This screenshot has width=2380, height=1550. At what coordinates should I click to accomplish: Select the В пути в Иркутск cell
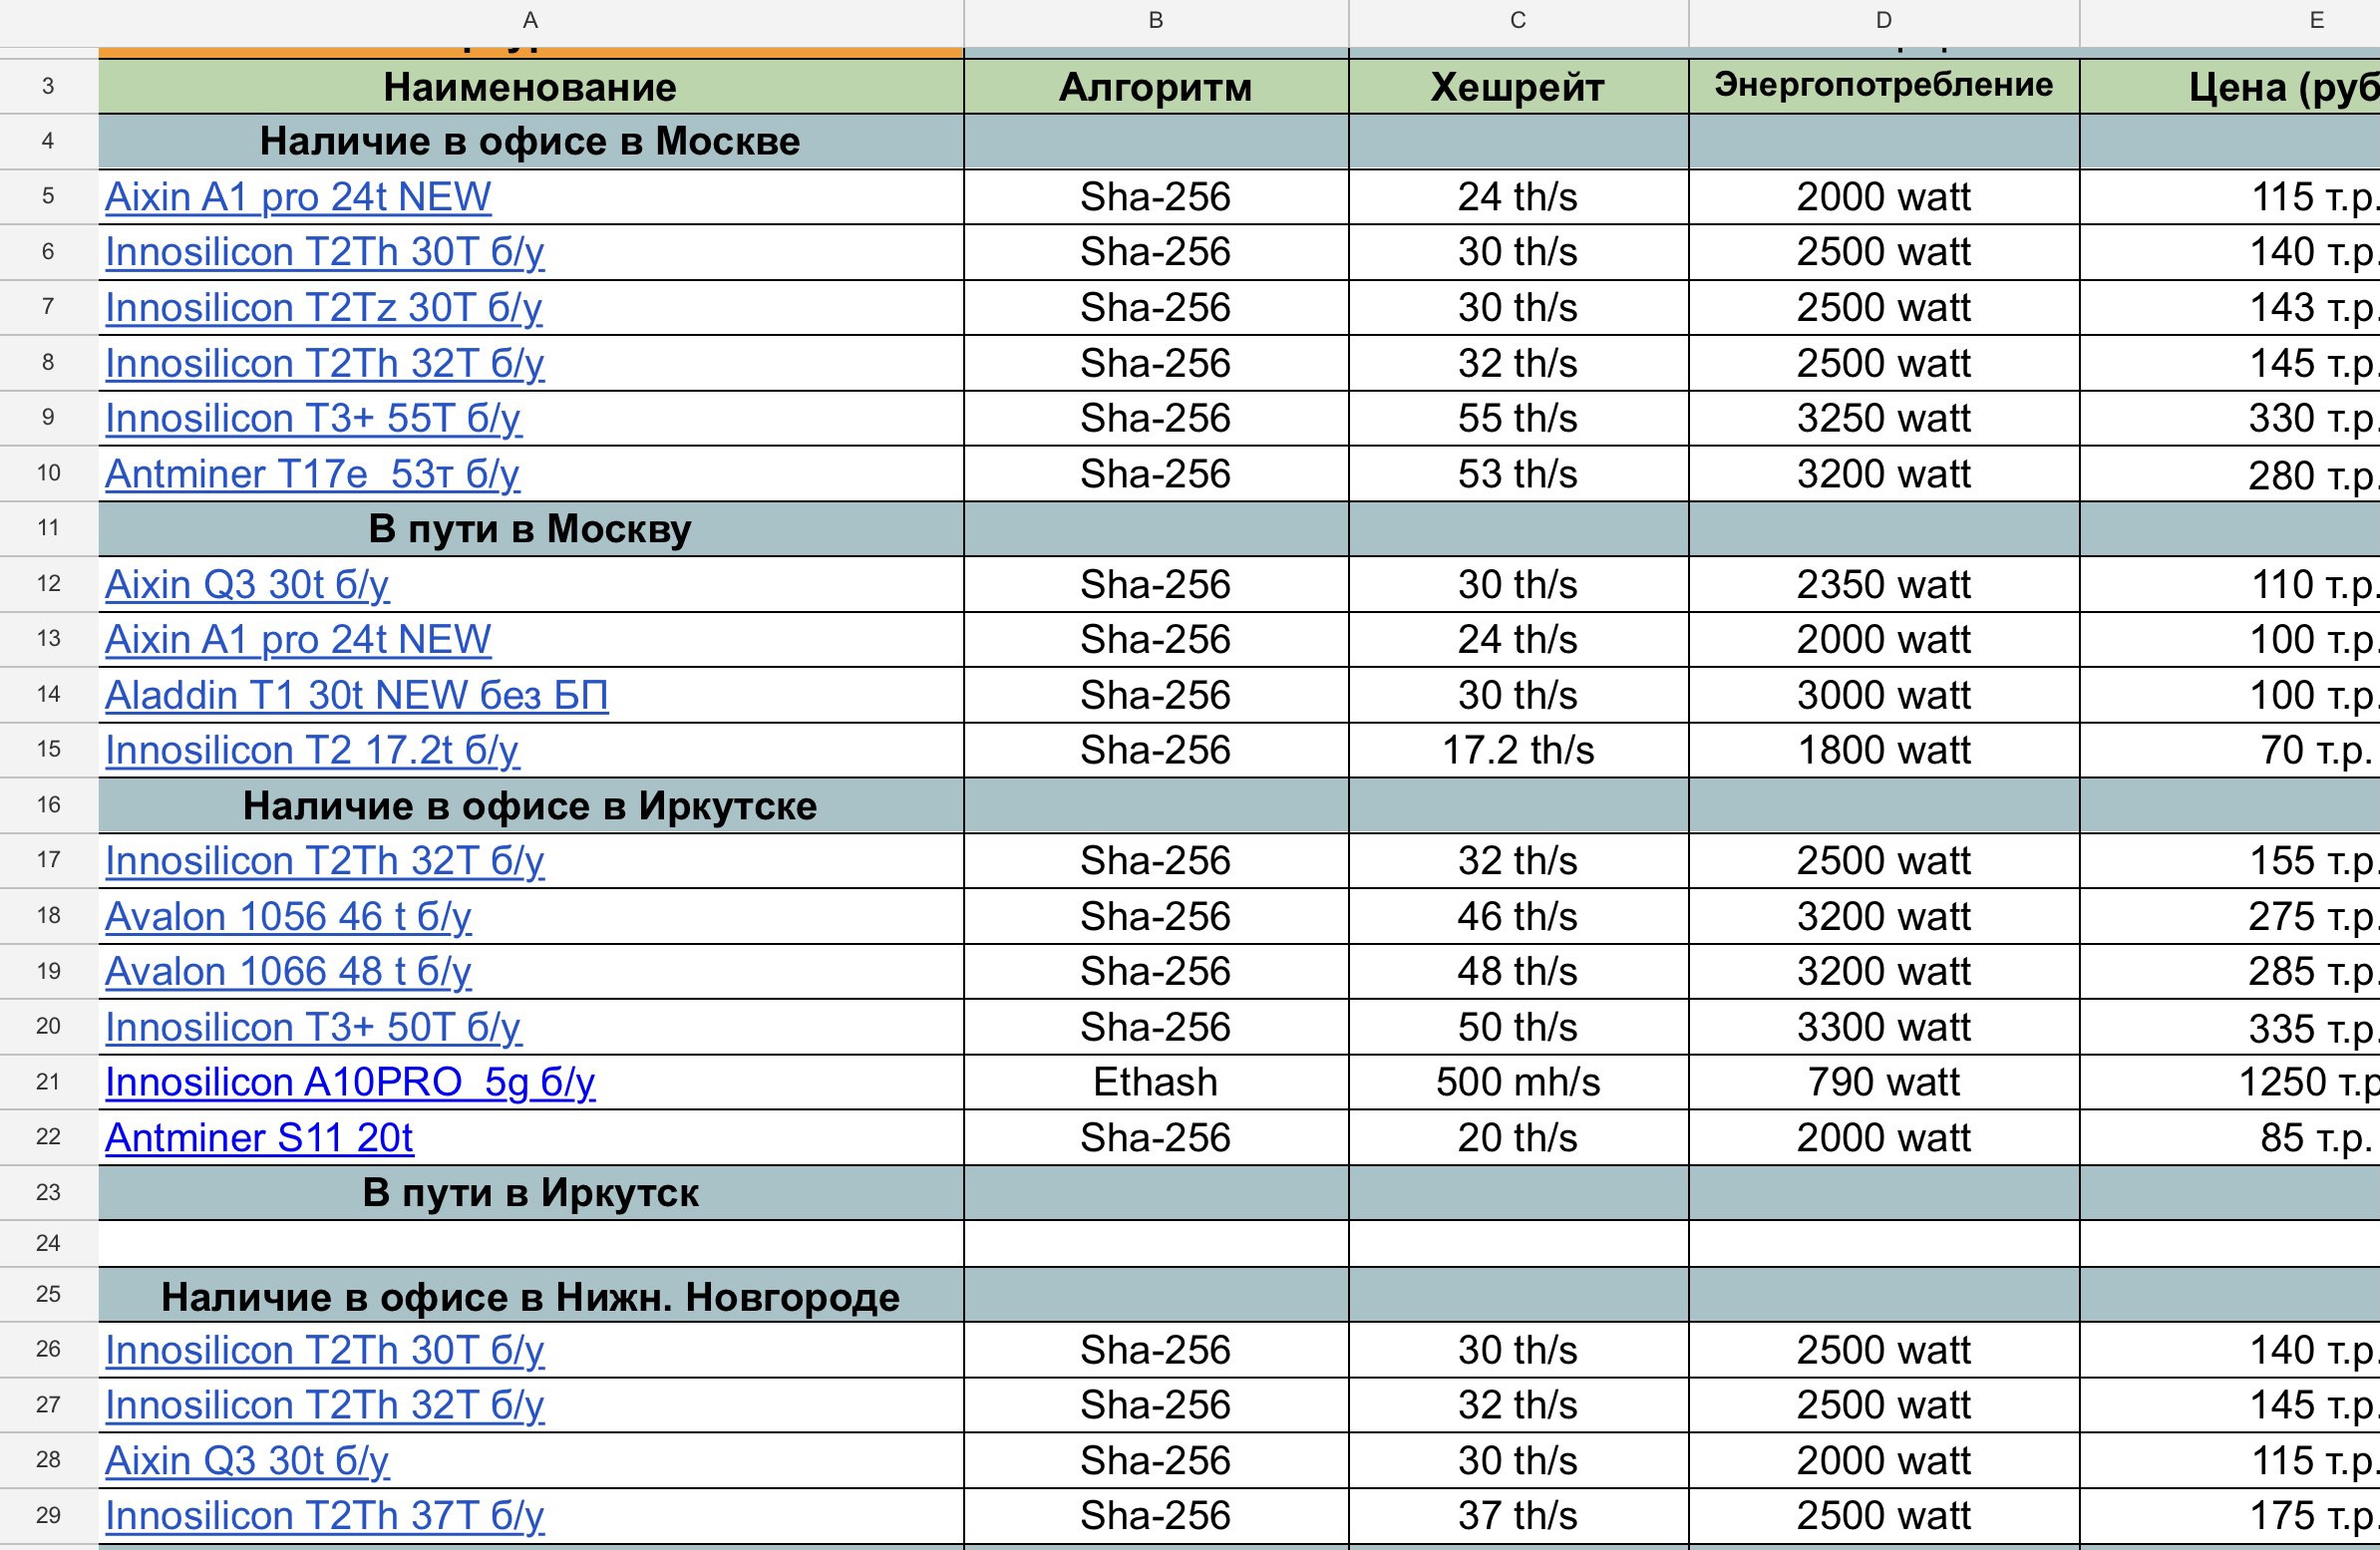point(531,1193)
